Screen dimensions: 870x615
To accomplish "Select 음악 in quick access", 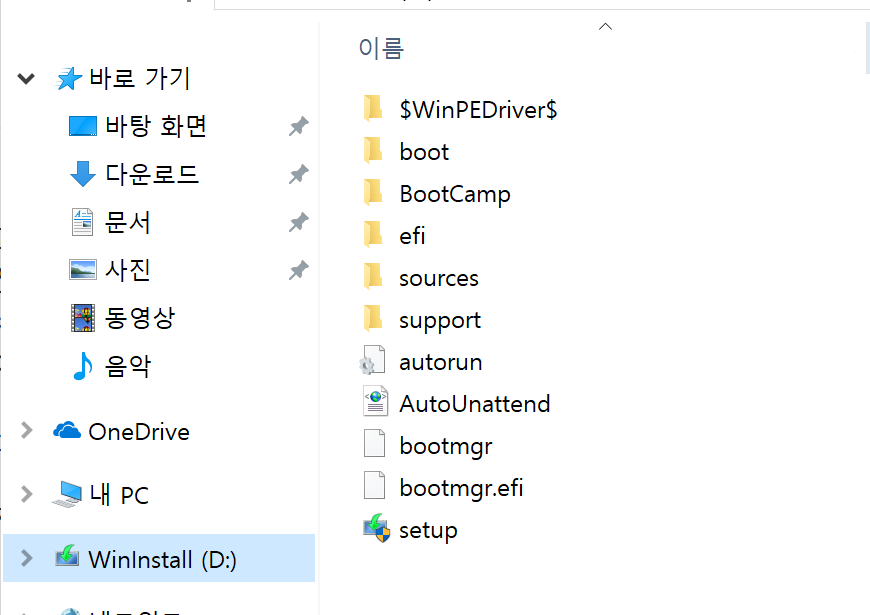I will (128, 366).
